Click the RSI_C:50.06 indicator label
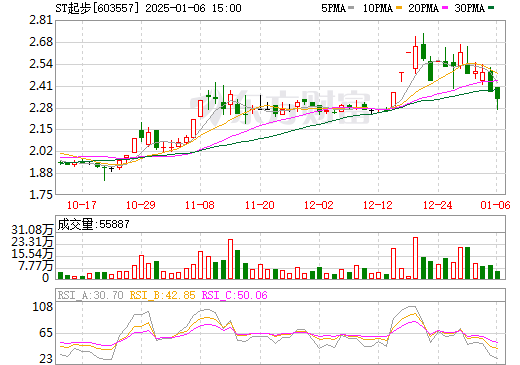The image size is (520, 365). [235, 295]
